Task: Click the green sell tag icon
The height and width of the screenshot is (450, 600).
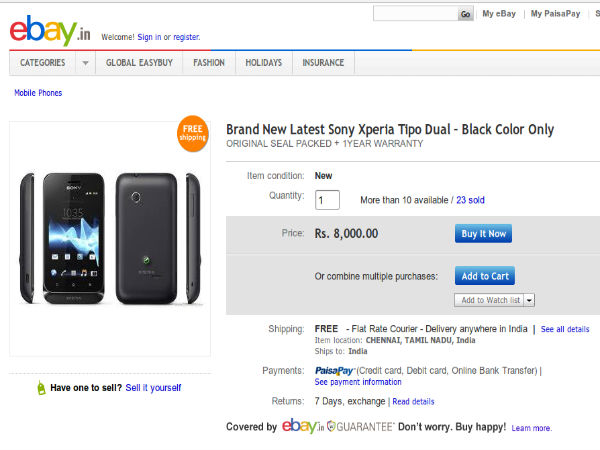Action: [40, 387]
